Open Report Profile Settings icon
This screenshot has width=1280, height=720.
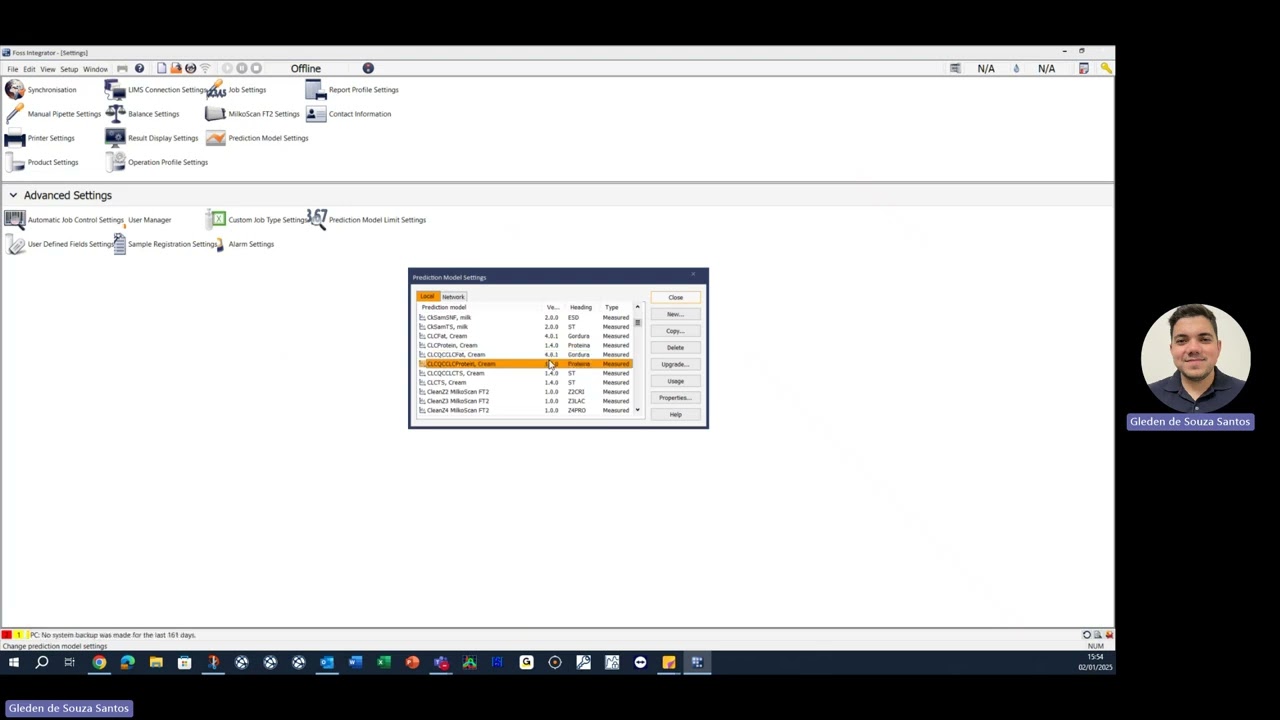click(x=316, y=90)
